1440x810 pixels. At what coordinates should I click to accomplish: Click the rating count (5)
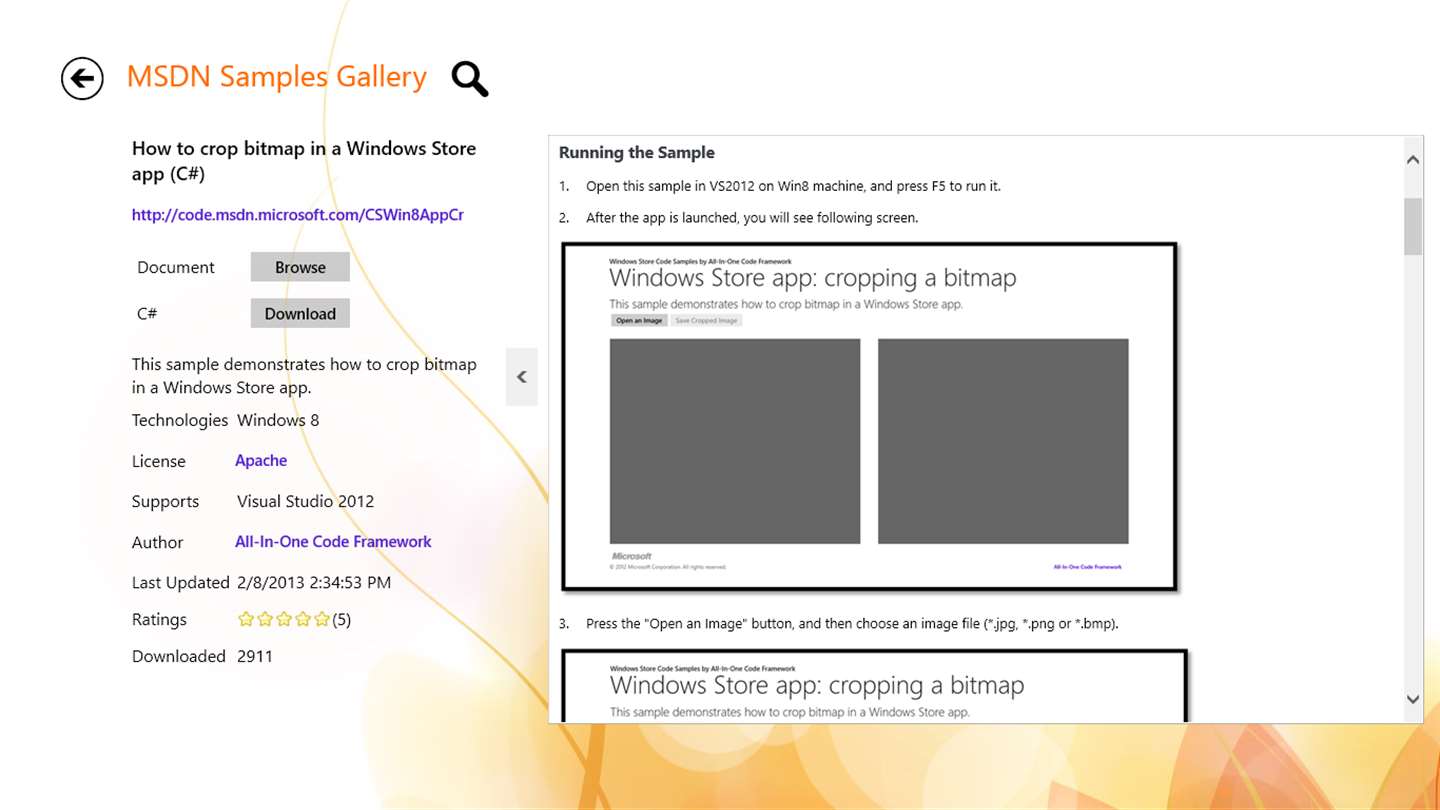342,620
